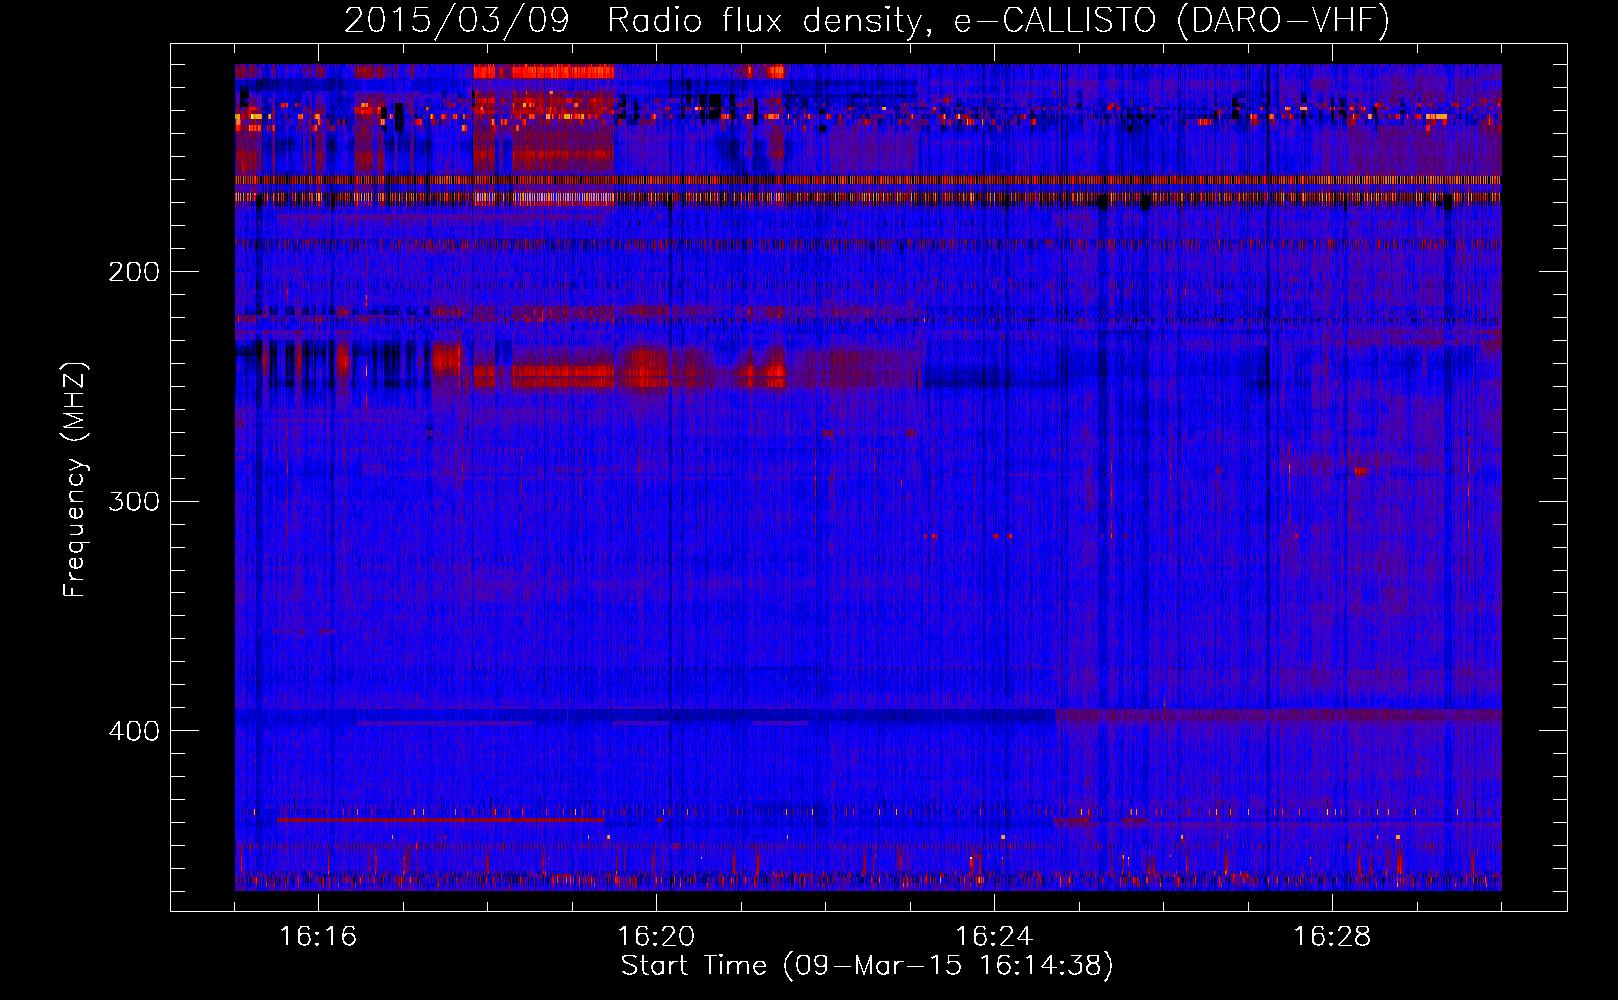
Task: Click the '400' frequency tick label
Action: coord(134,731)
